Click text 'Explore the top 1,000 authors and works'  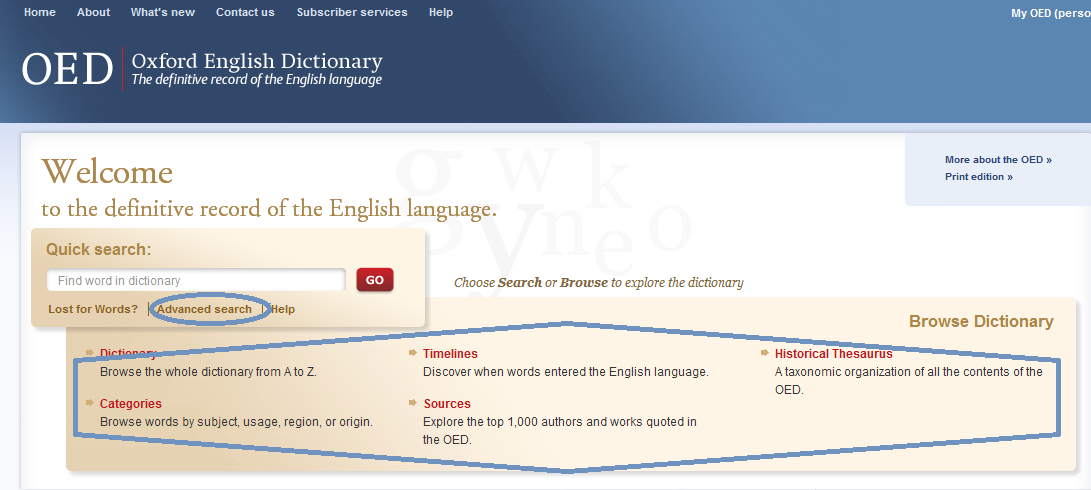[560, 422]
